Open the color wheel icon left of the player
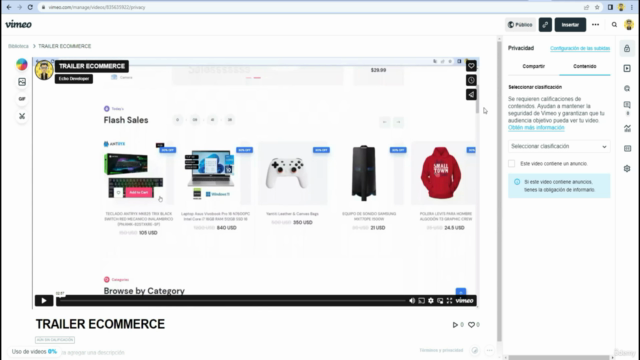Image resolution: width=640 pixels, height=360 pixels. coord(22,64)
